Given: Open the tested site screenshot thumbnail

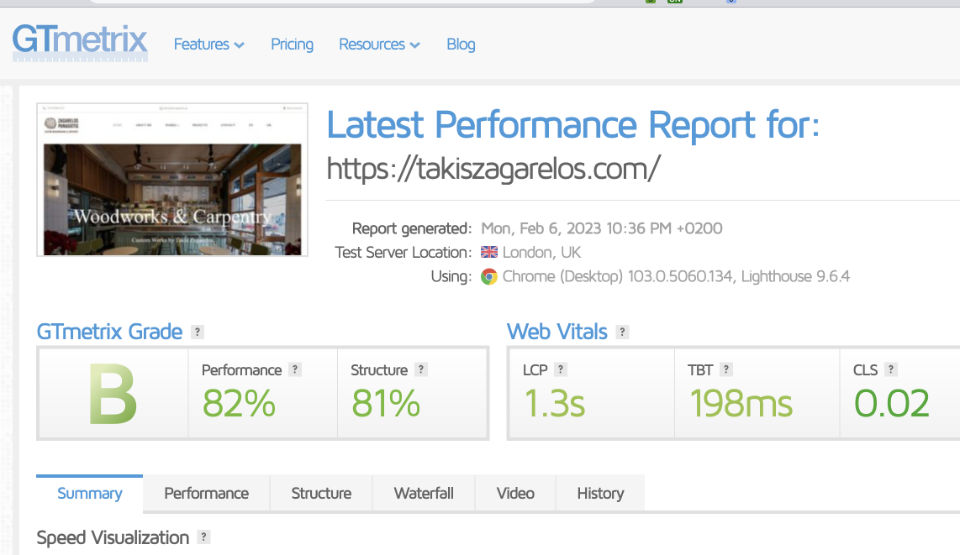Looking at the screenshot, I should [x=172, y=179].
